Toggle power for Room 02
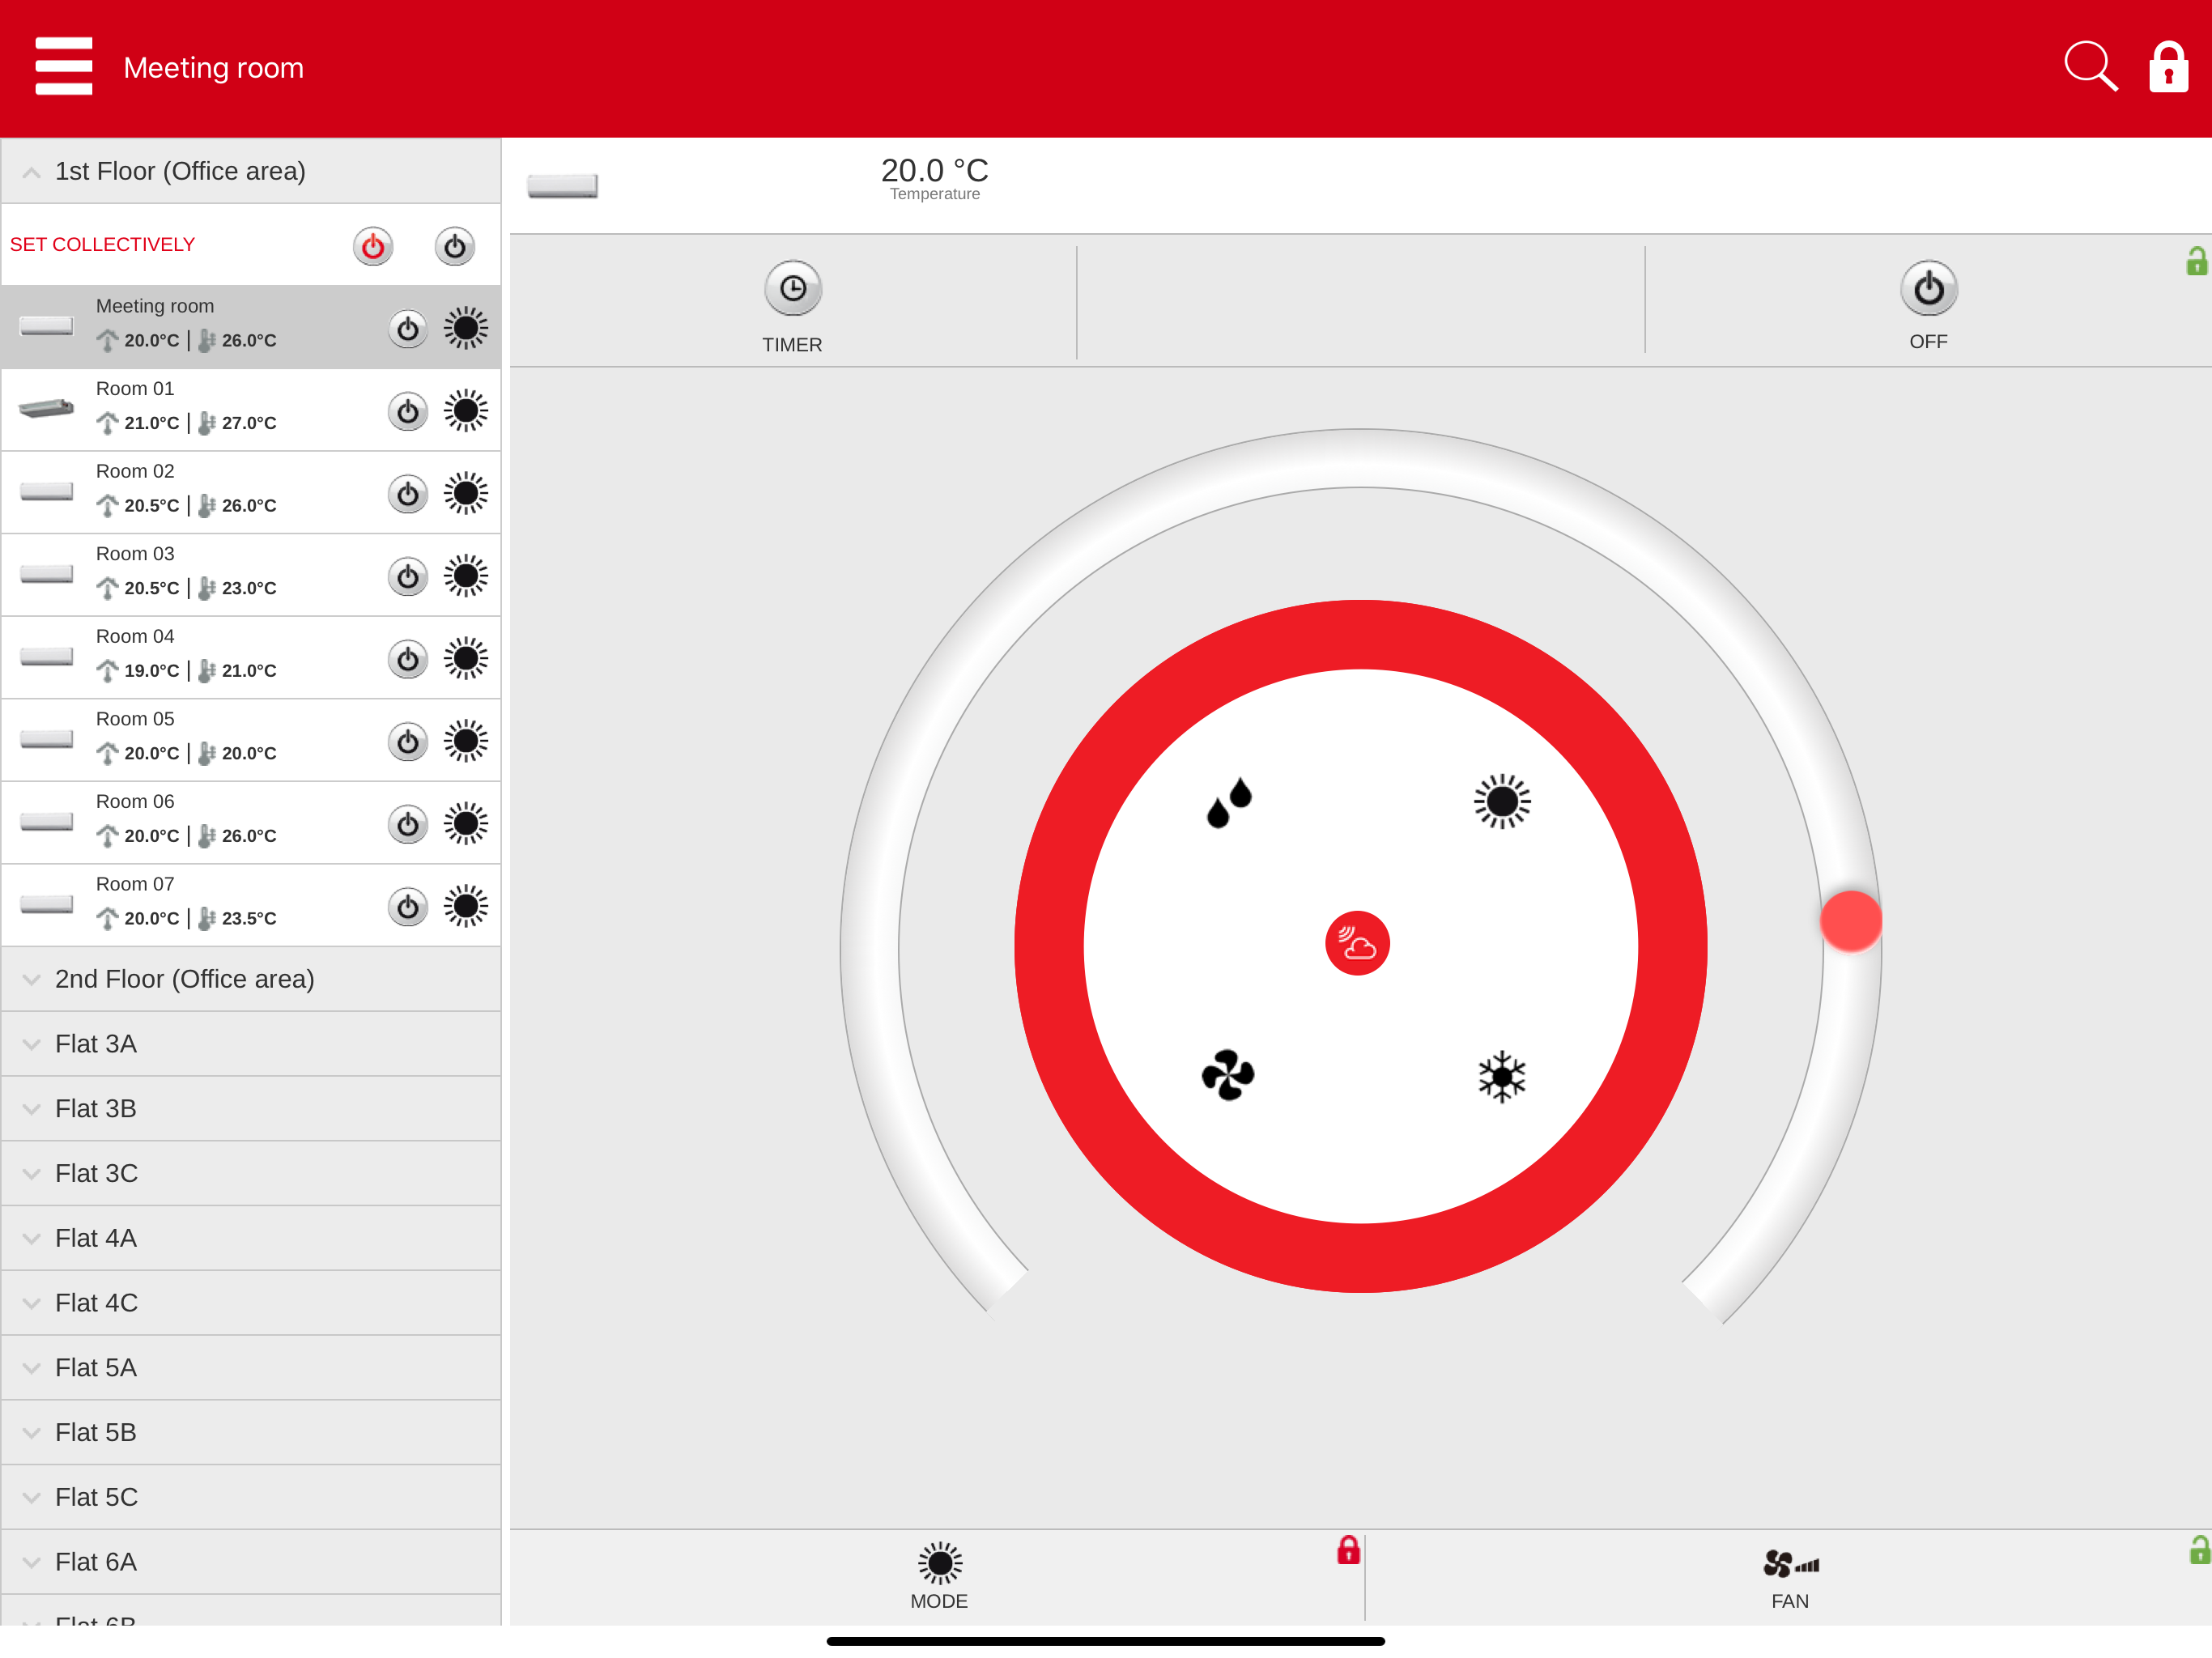Image resolution: width=2212 pixels, height=1658 pixels. pyautogui.click(x=408, y=494)
